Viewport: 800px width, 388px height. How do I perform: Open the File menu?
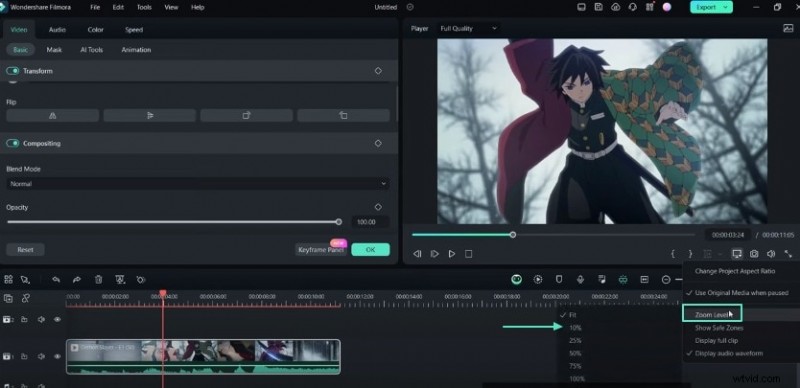[x=95, y=7]
